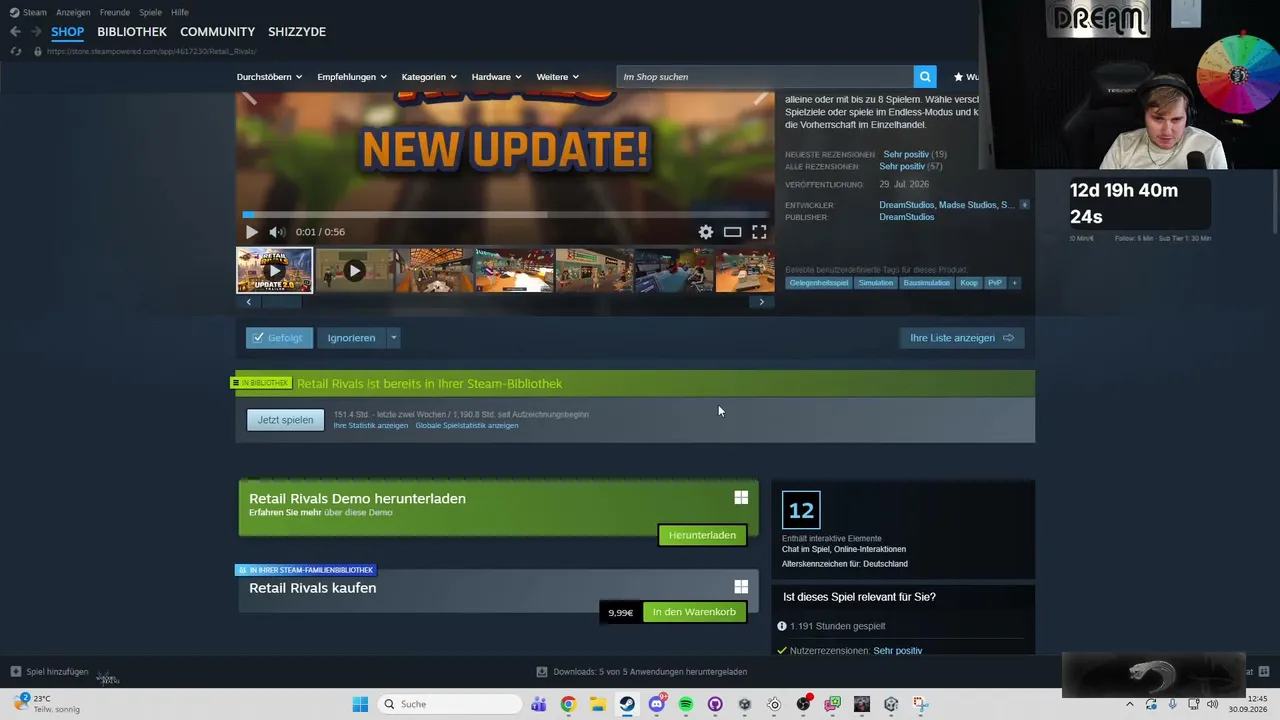The height and width of the screenshot is (720, 1280).
Task: Open the Freunde menu
Action: click(115, 12)
